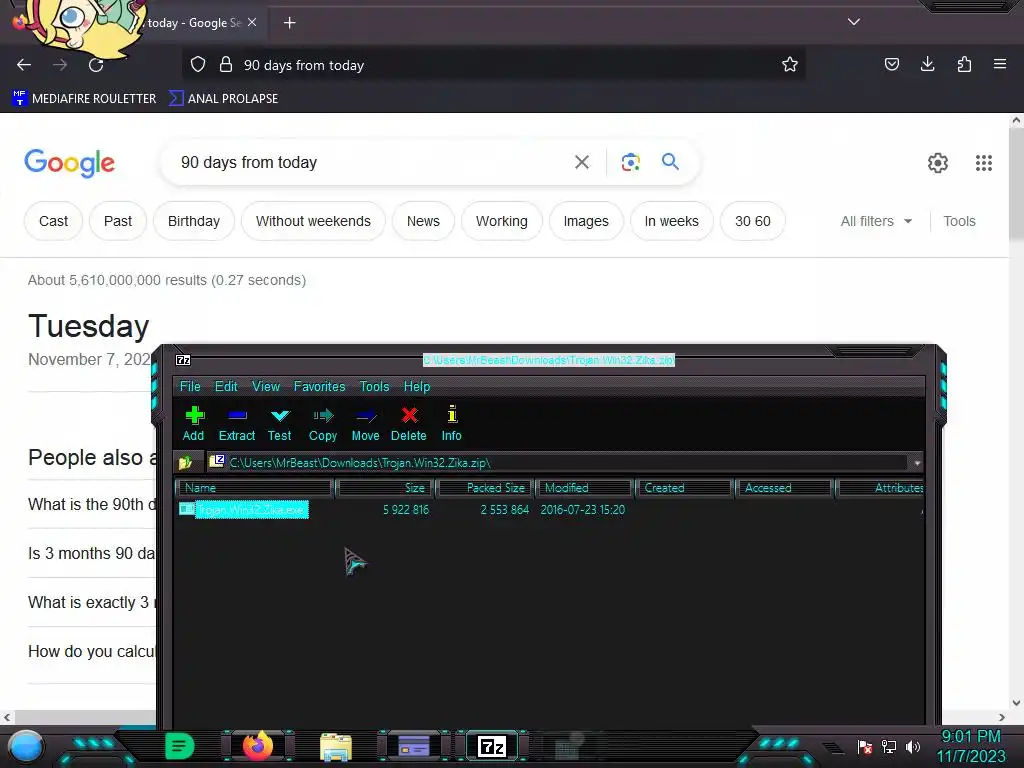1024x768 pixels.
Task: Expand the 7-Zip address path dropdown
Action: pos(917,463)
